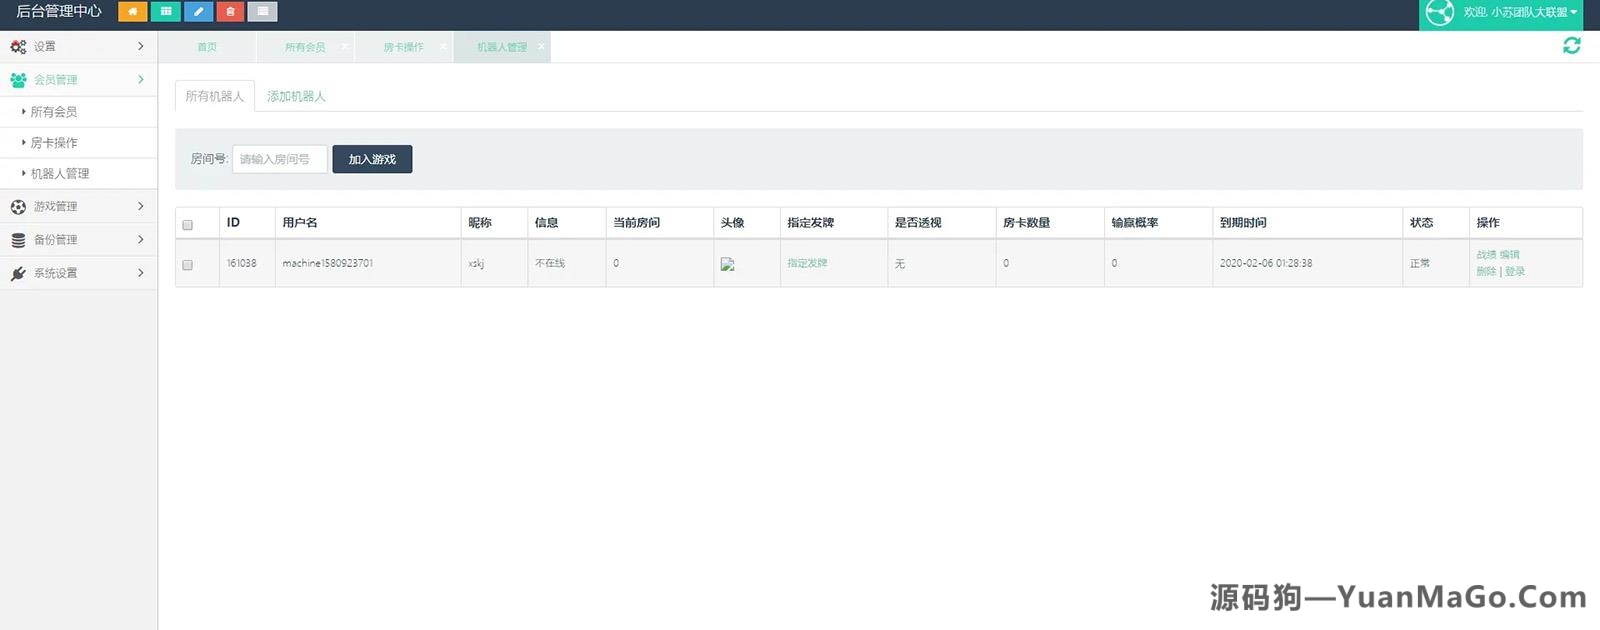Click the database icon next to 备份管理
The image size is (1600, 630).
coord(18,240)
